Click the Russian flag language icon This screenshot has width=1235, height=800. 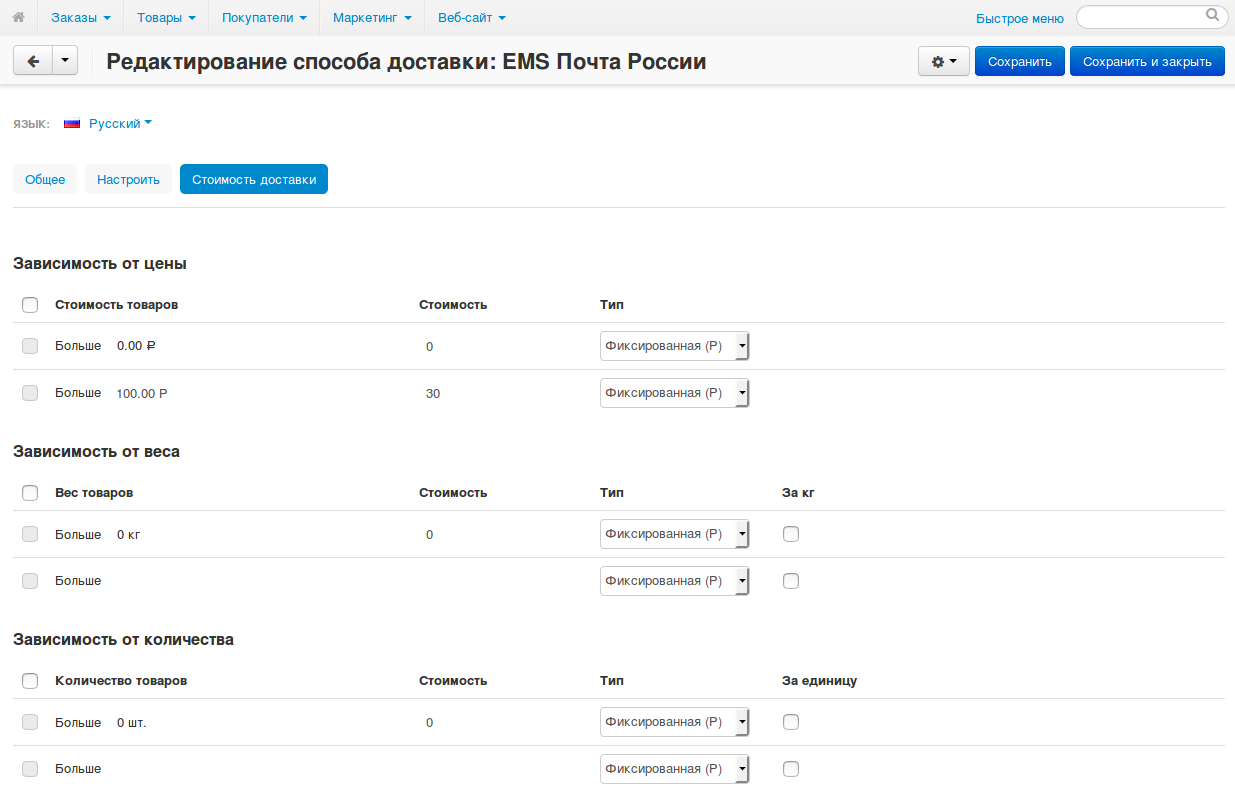click(72, 124)
